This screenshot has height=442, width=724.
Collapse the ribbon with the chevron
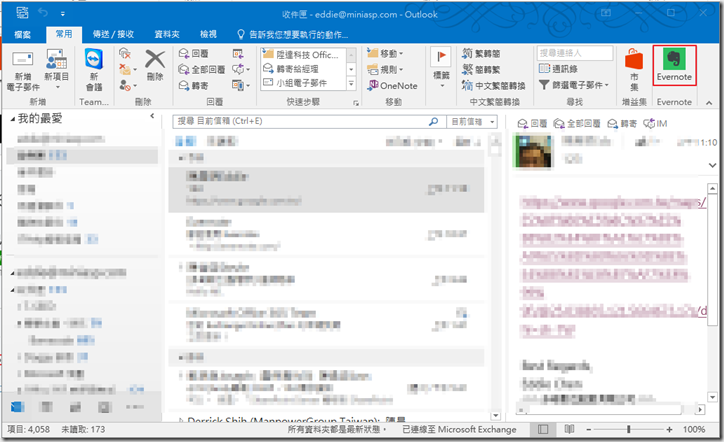pyautogui.click(x=709, y=103)
